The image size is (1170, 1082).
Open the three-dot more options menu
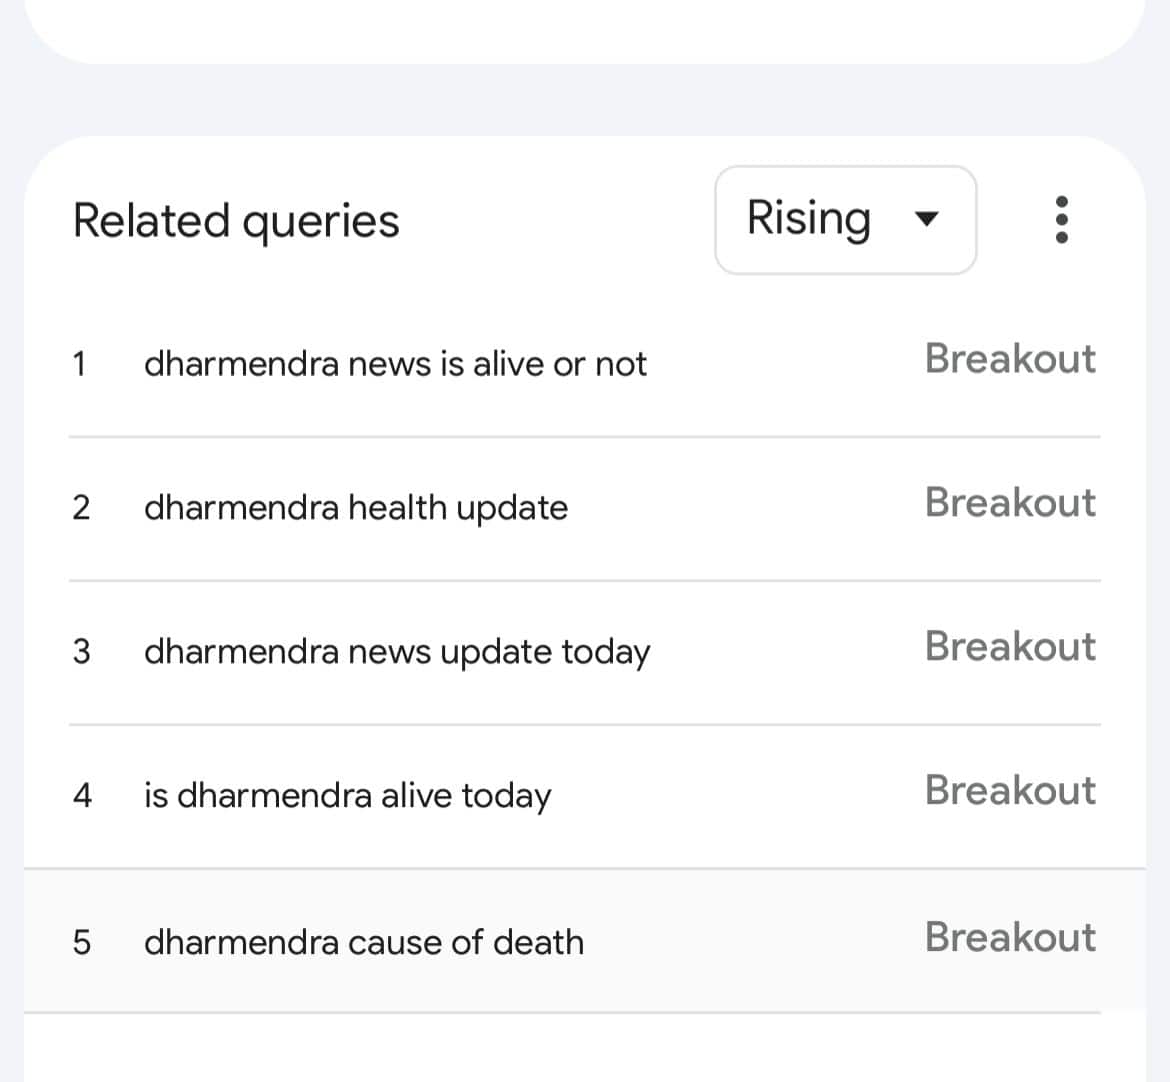click(x=1061, y=220)
